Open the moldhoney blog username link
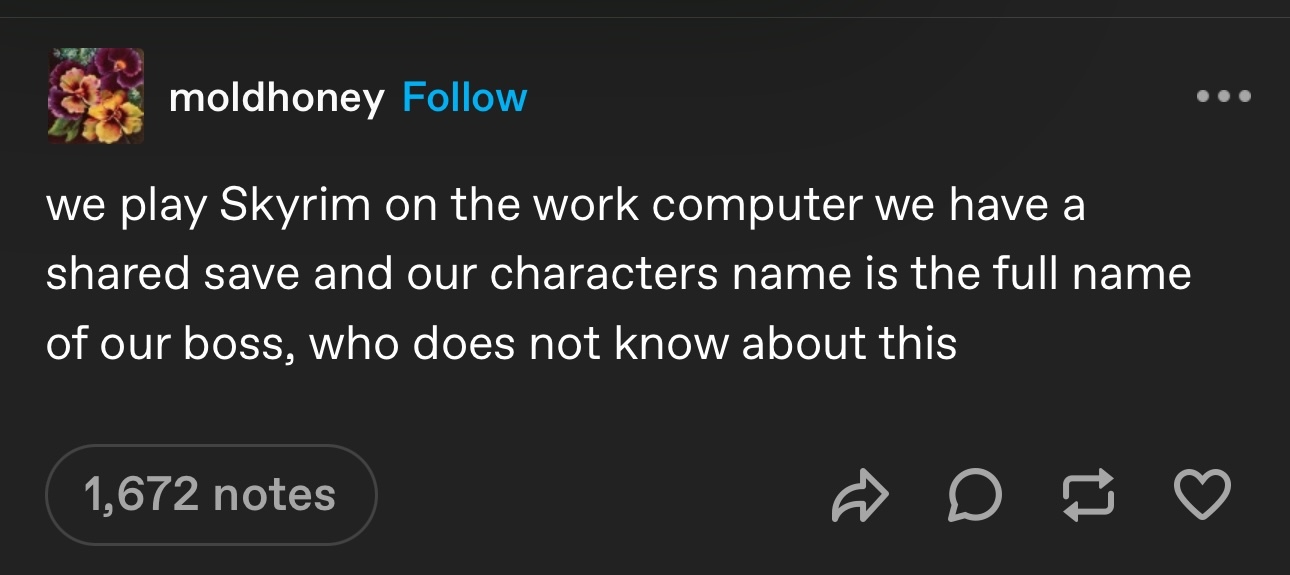The width and height of the screenshot is (1290, 575). 277,98
